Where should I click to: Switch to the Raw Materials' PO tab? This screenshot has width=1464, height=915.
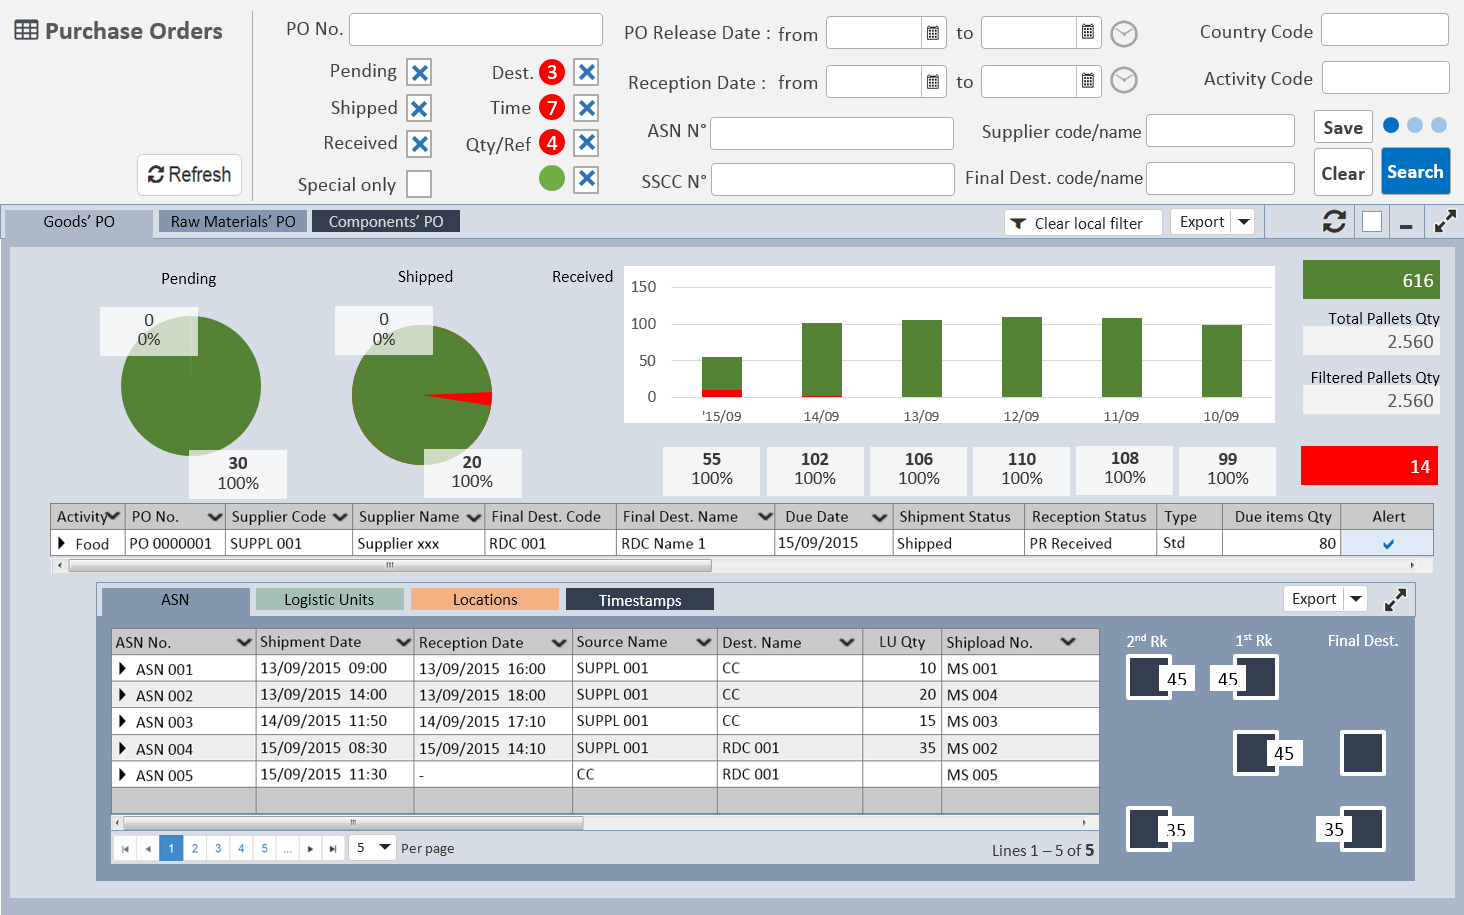[233, 221]
